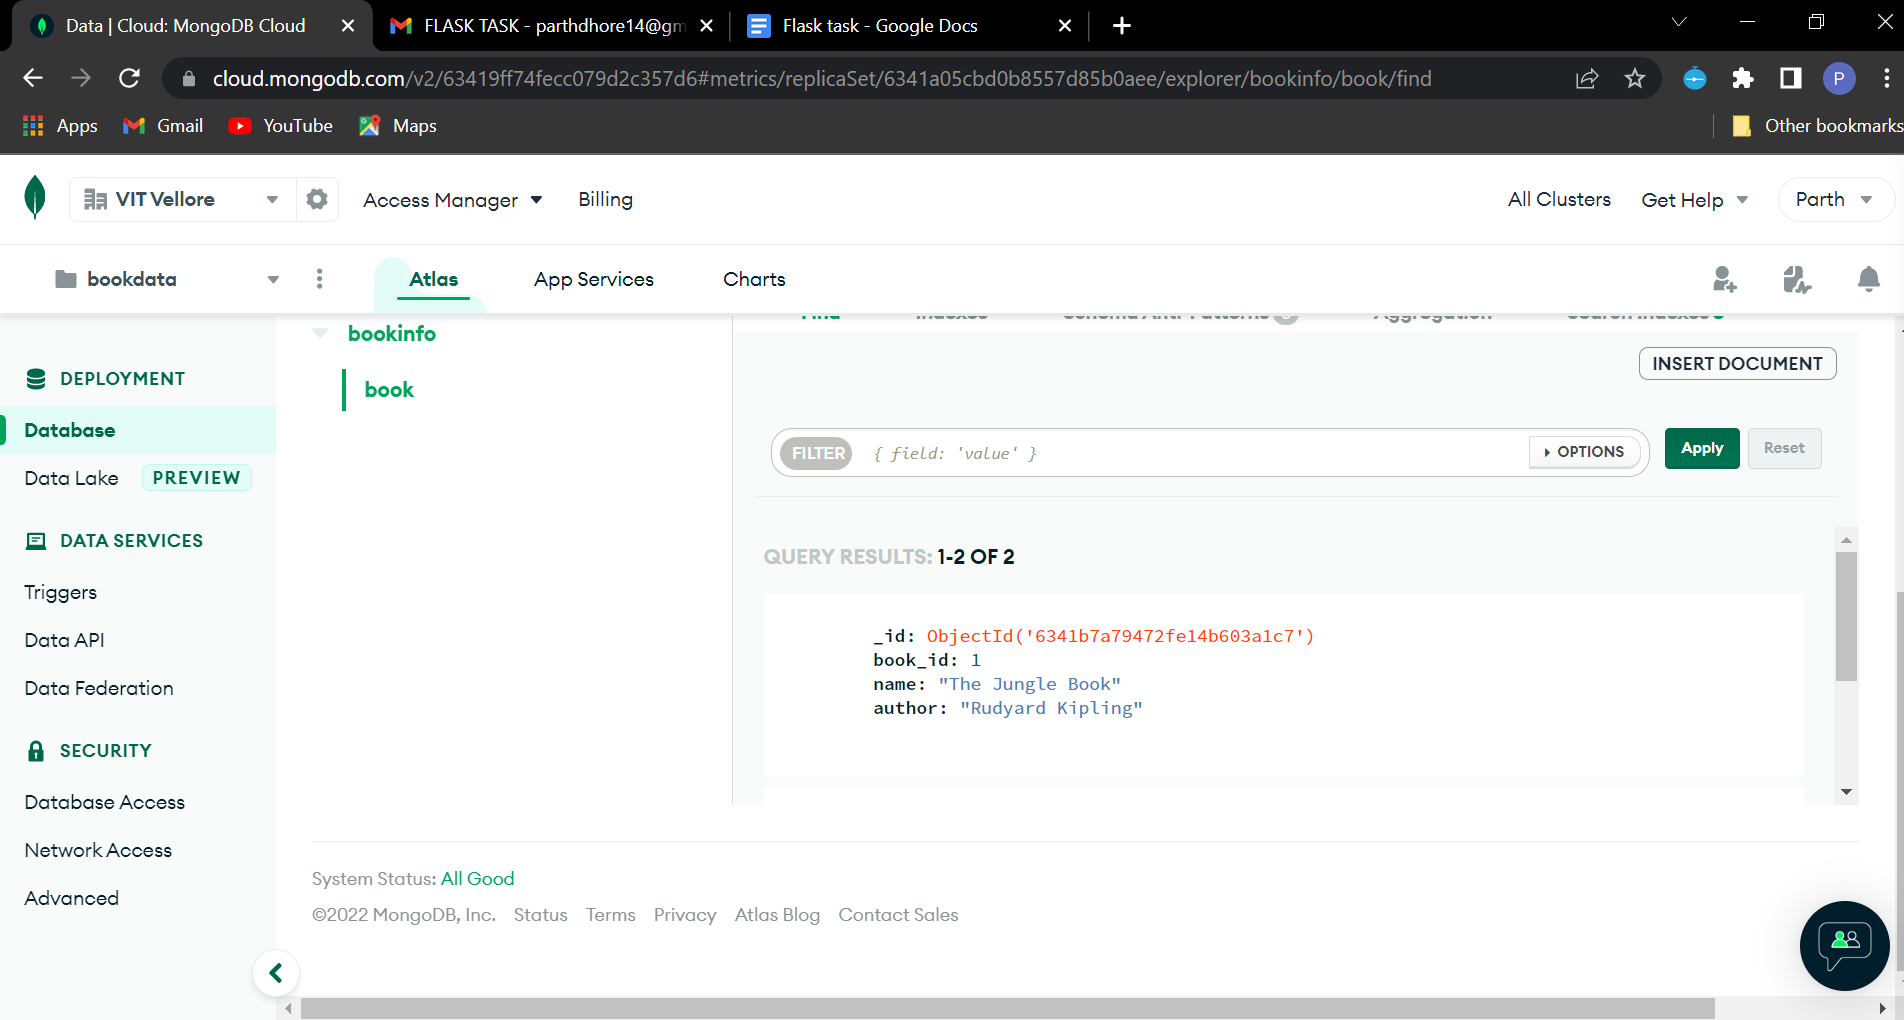
Task: Bookmark this page with star icon
Action: (1635, 78)
